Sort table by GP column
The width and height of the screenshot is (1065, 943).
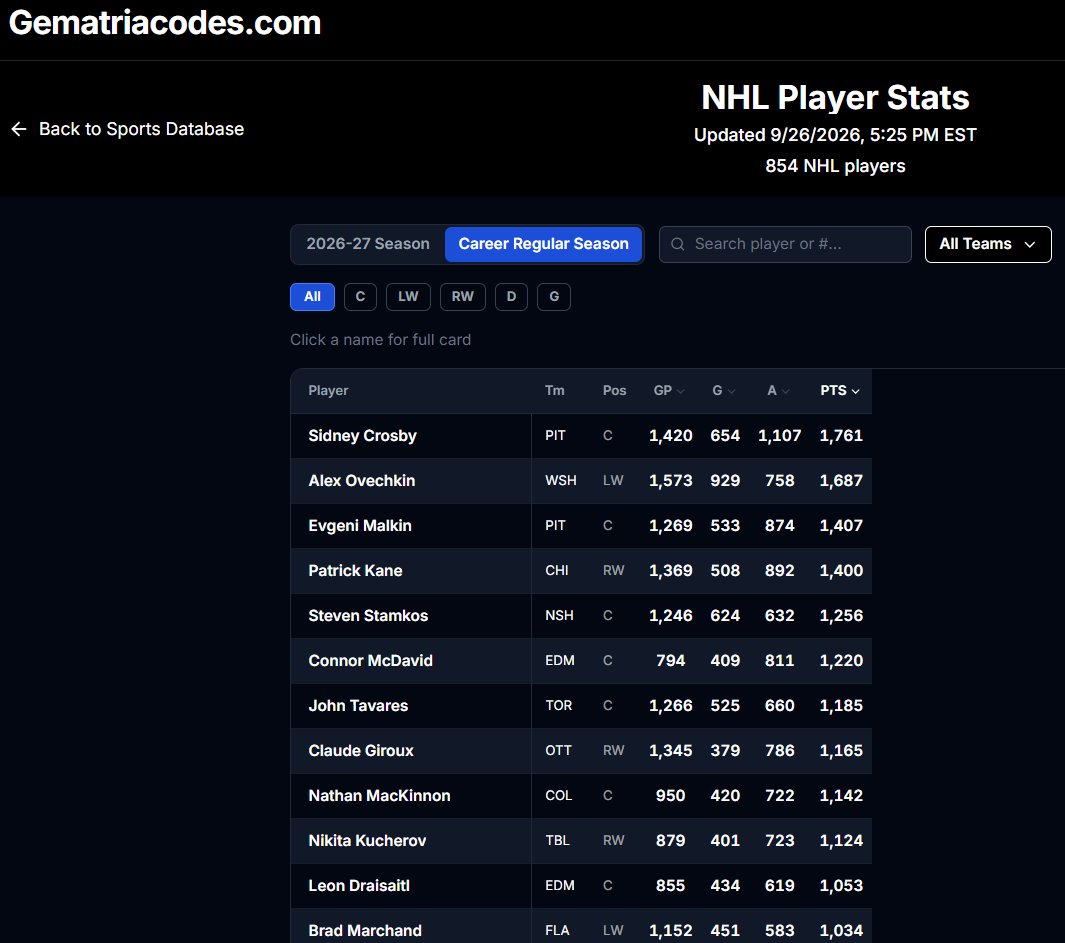[x=669, y=391]
